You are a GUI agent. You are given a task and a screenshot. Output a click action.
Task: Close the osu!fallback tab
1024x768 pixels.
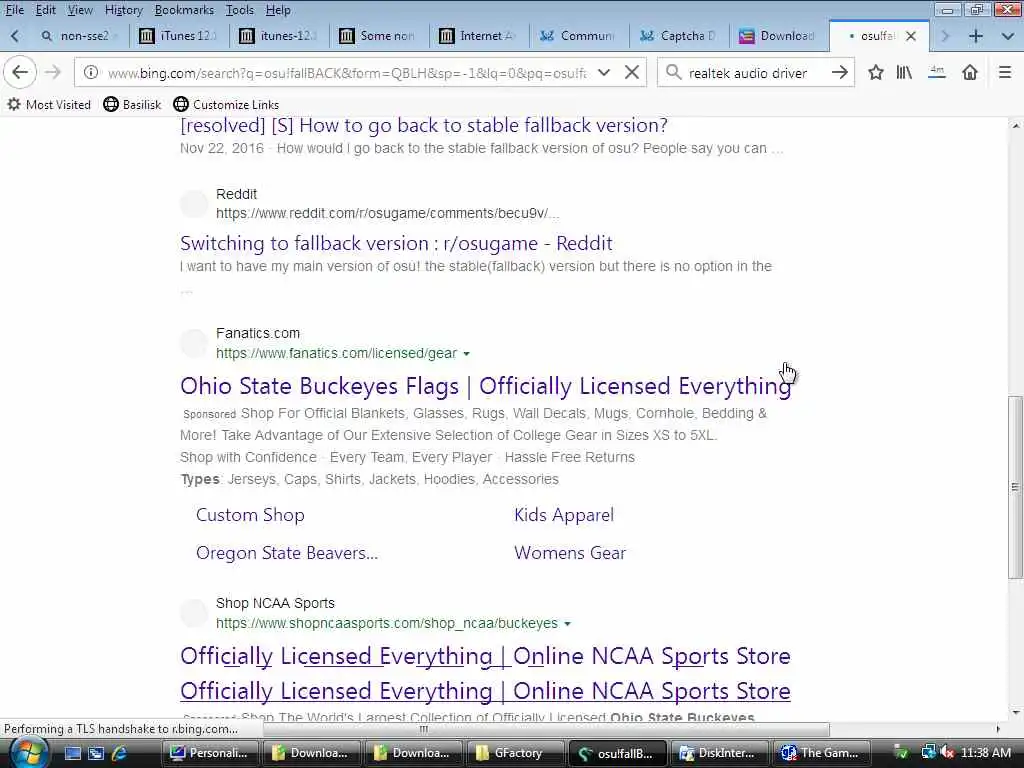click(911, 36)
